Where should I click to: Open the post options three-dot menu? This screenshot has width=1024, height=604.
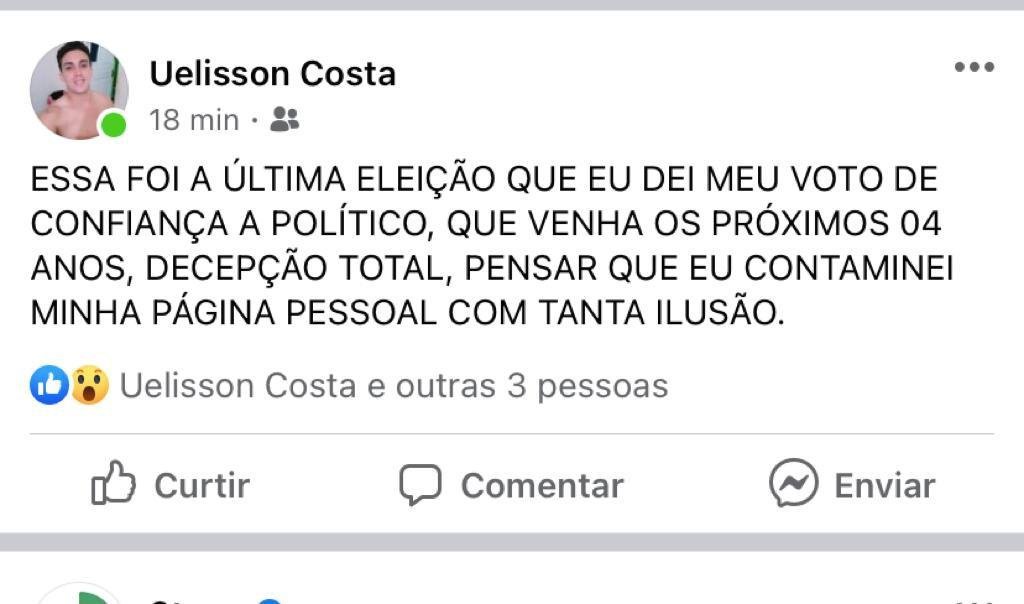click(973, 68)
